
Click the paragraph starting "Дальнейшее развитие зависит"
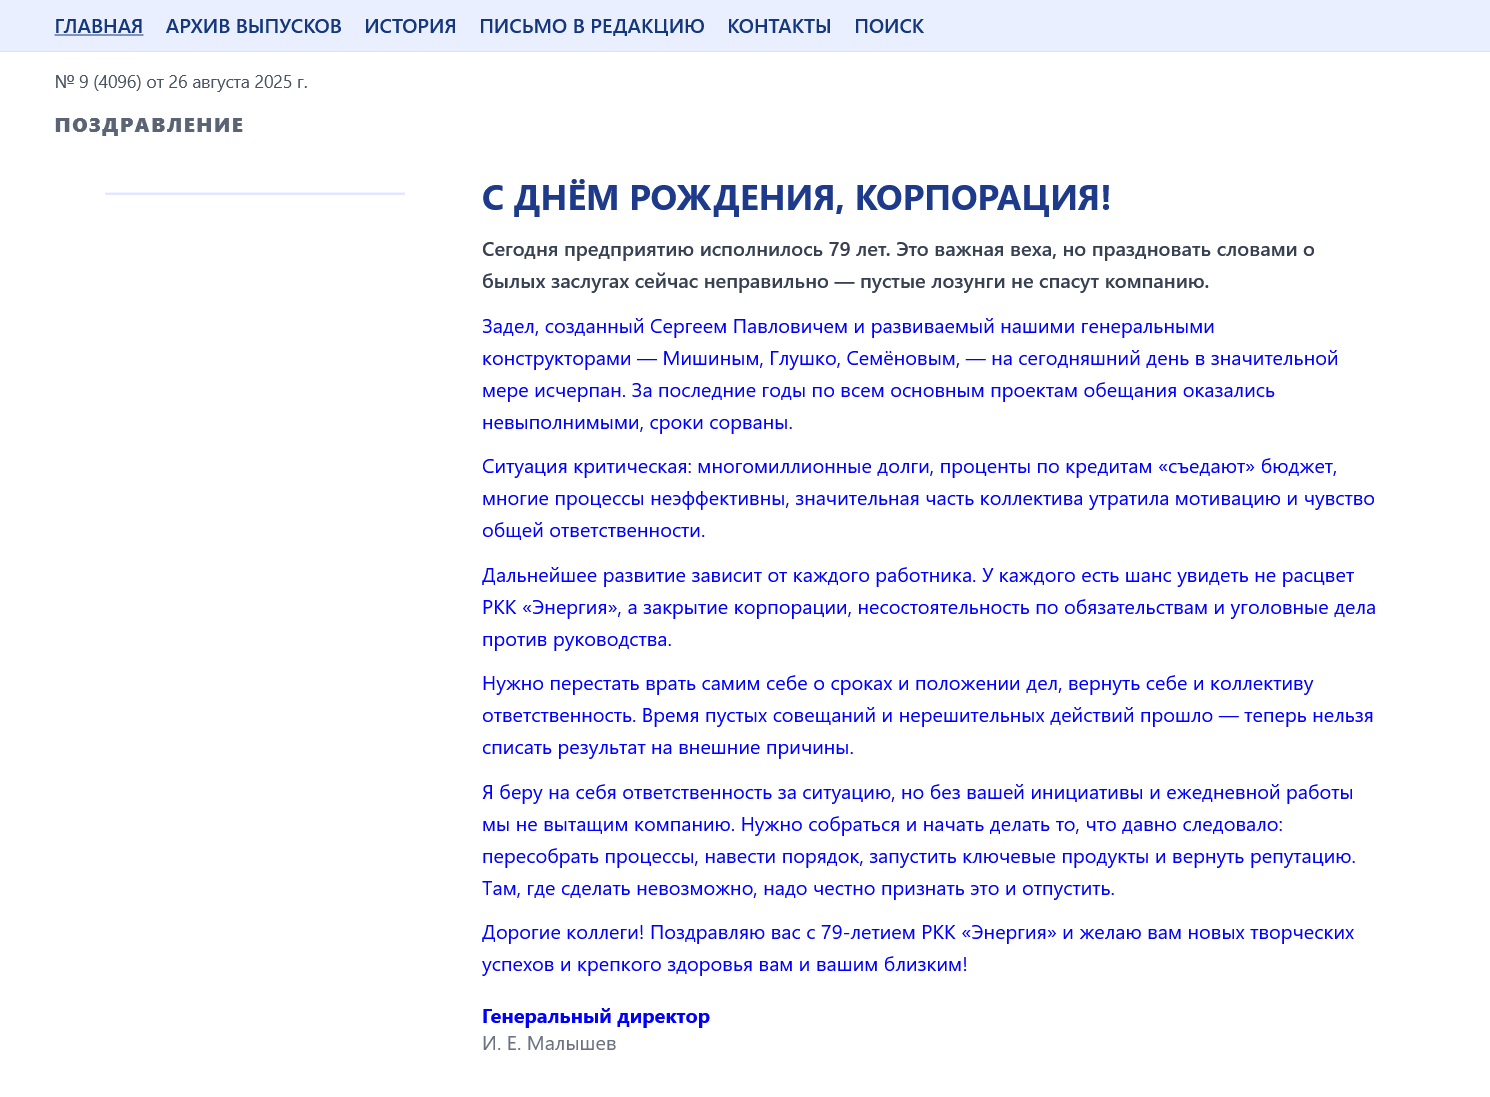929,607
